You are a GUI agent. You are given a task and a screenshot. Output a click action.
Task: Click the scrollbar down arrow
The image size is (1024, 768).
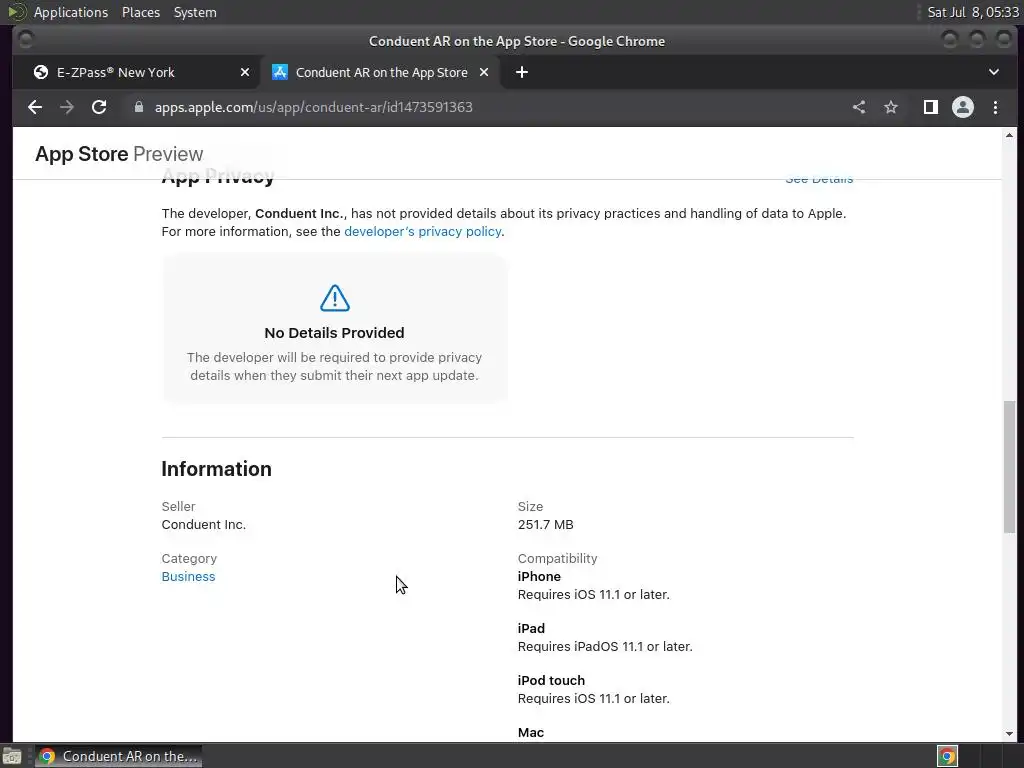pos(1009,734)
